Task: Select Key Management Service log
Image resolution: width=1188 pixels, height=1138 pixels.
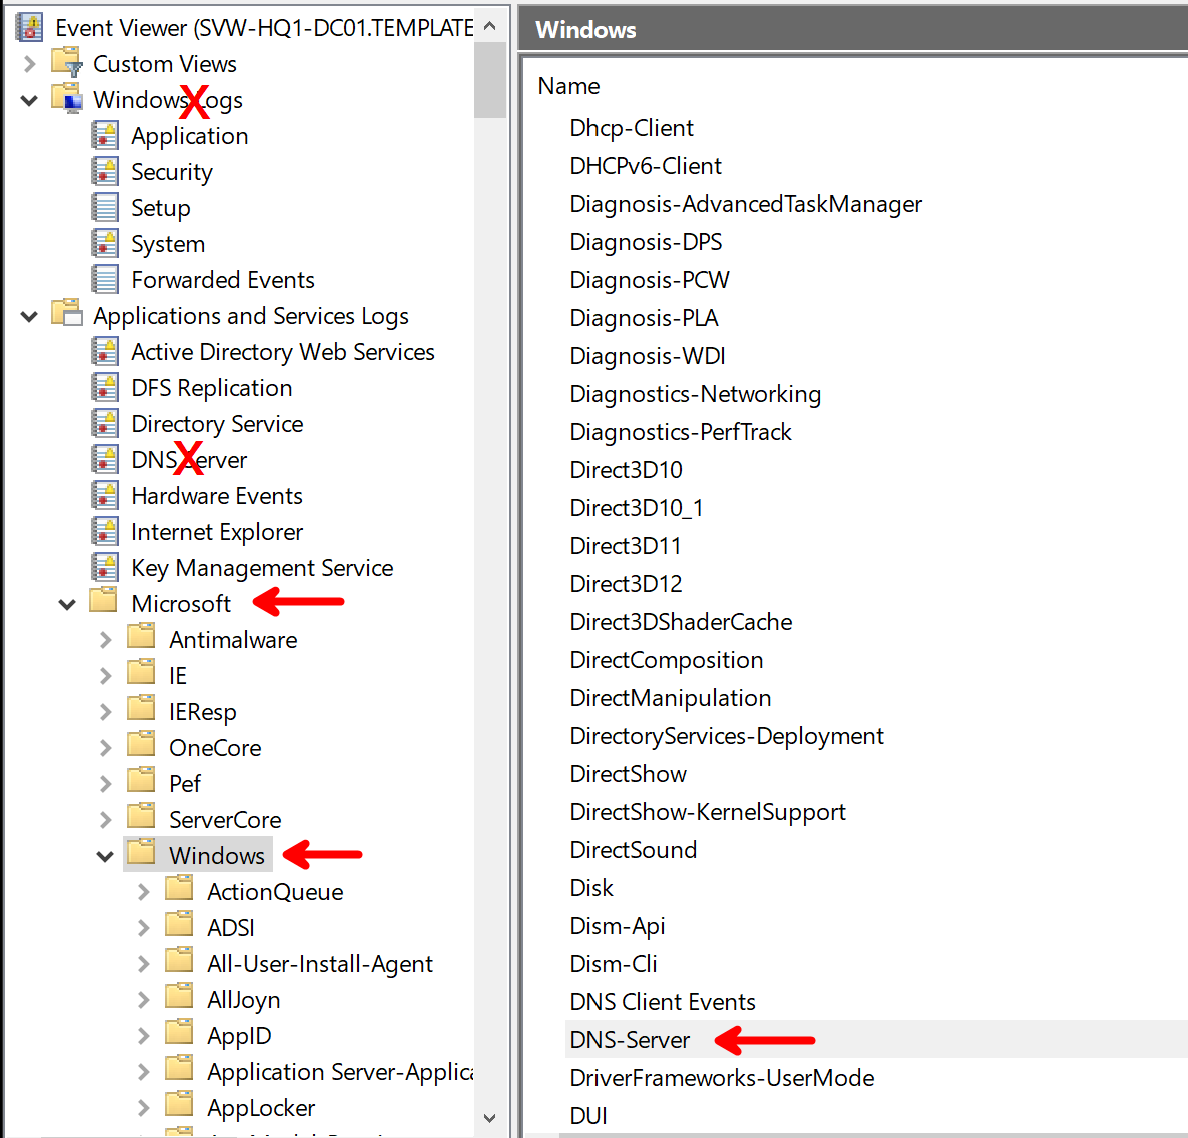Action: [x=262, y=568]
